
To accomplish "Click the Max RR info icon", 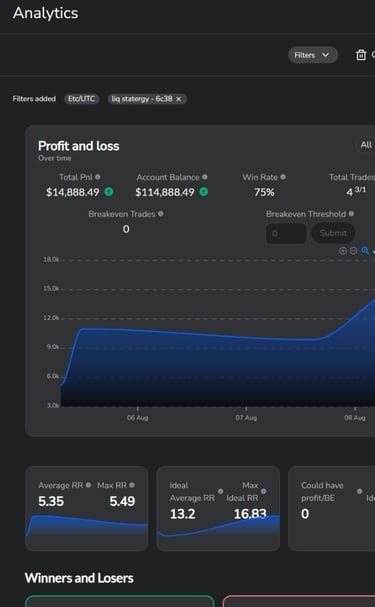I will point(132,485).
